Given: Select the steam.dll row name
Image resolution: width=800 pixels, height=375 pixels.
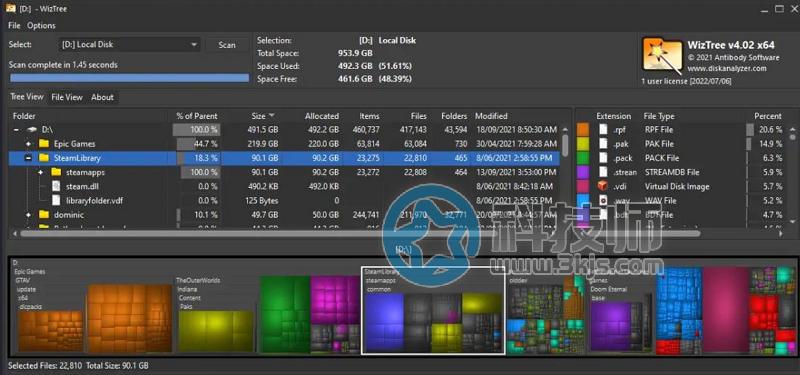Looking at the screenshot, I should (x=82, y=187).
